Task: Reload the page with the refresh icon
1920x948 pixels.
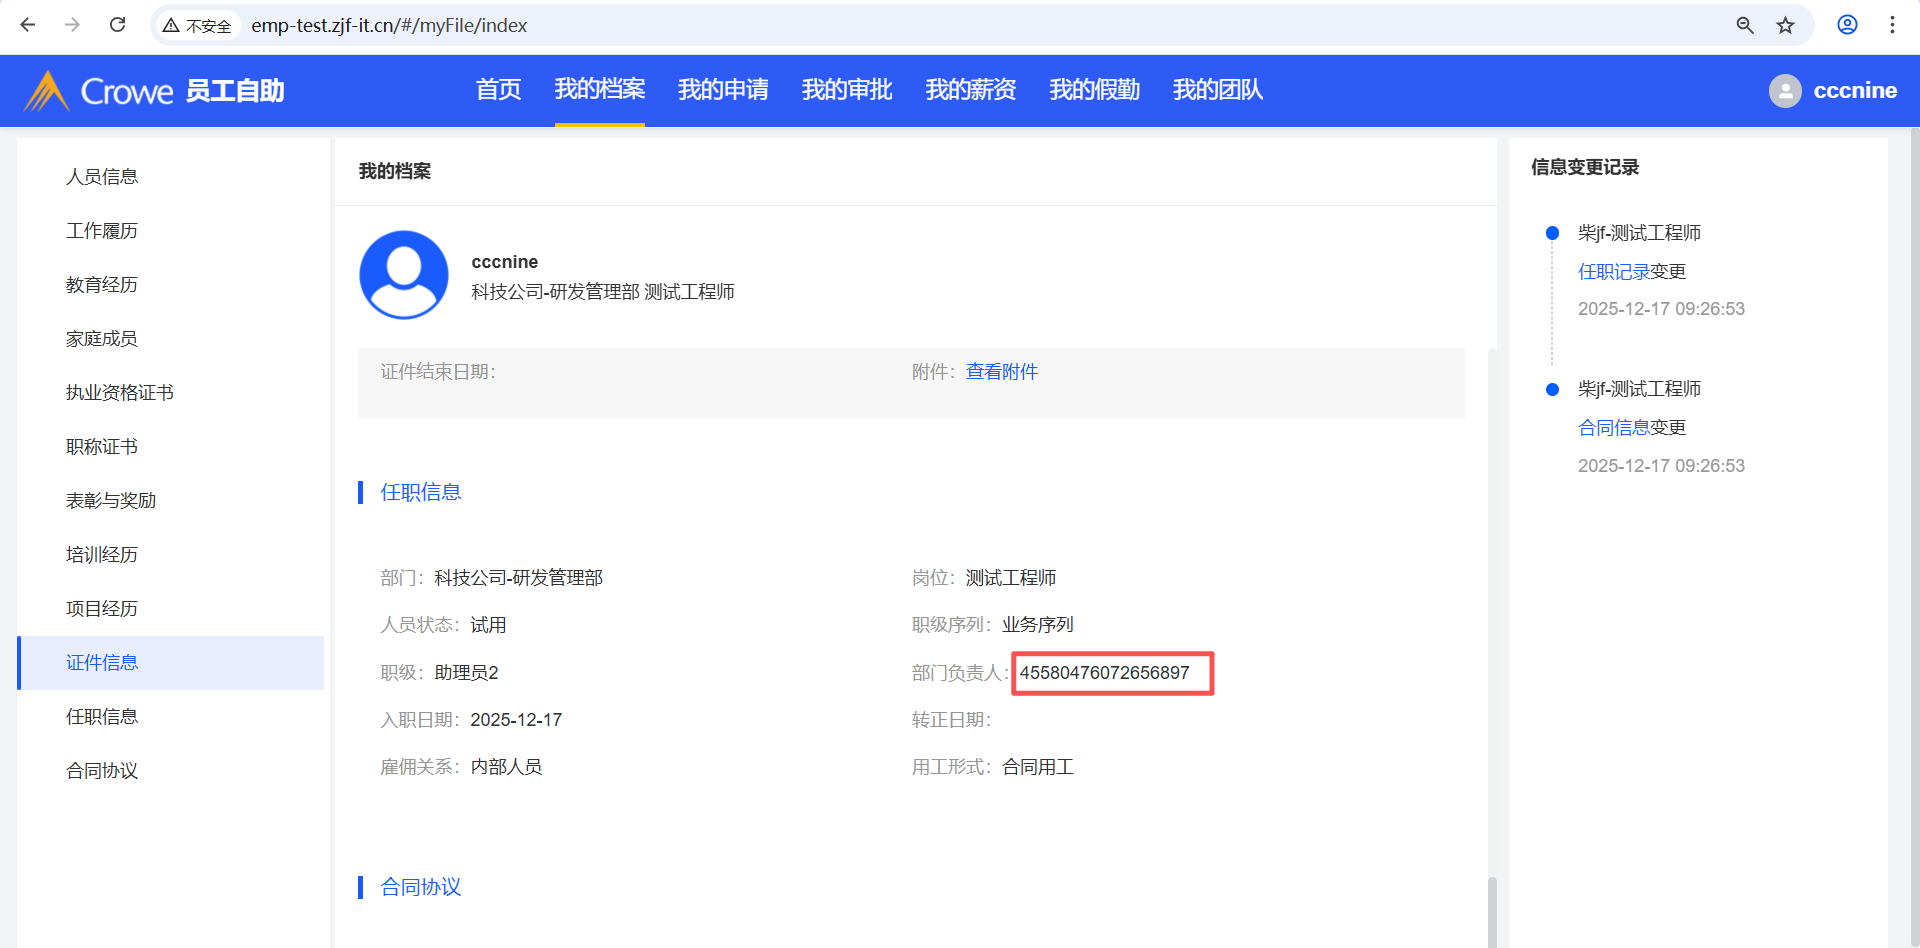Action: pos(117,25)
